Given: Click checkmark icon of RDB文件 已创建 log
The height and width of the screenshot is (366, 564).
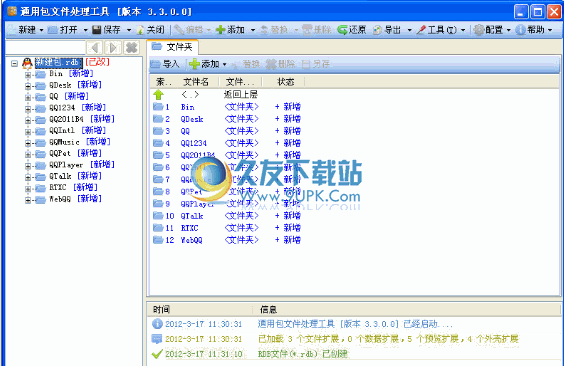Looking at the screenshot, I should (157, 354).
